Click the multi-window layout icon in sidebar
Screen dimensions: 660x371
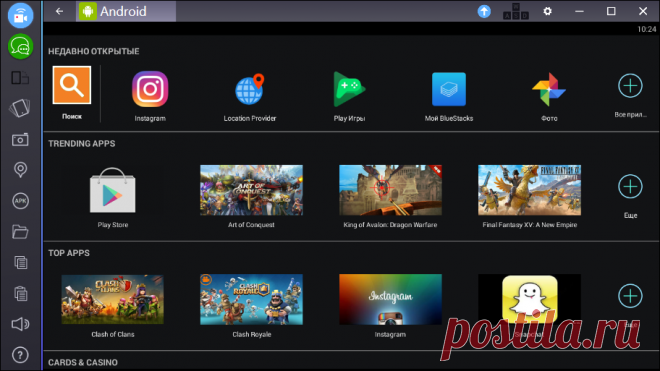pos(20,78)
